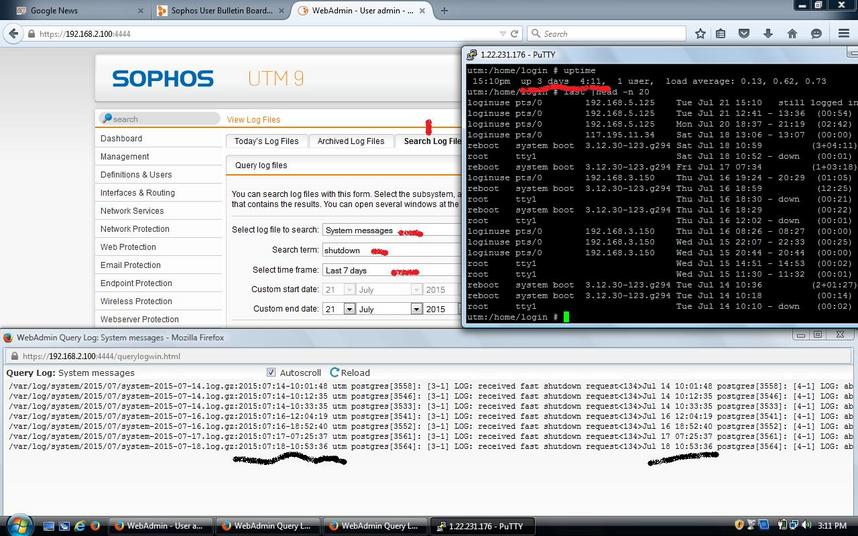Switch to Sophos User Bulletin Board tab
The image size is (858, 536).
coord(222,10)
